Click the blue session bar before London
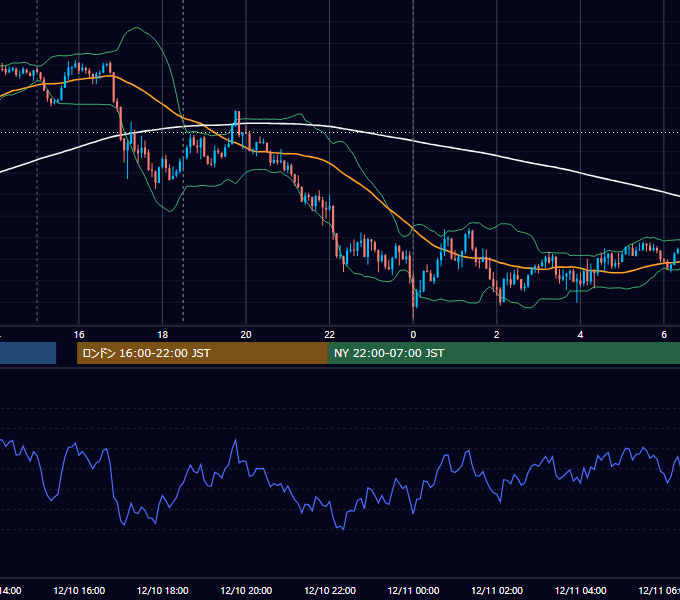Screen dimensions: 680x600 [28, 353]
